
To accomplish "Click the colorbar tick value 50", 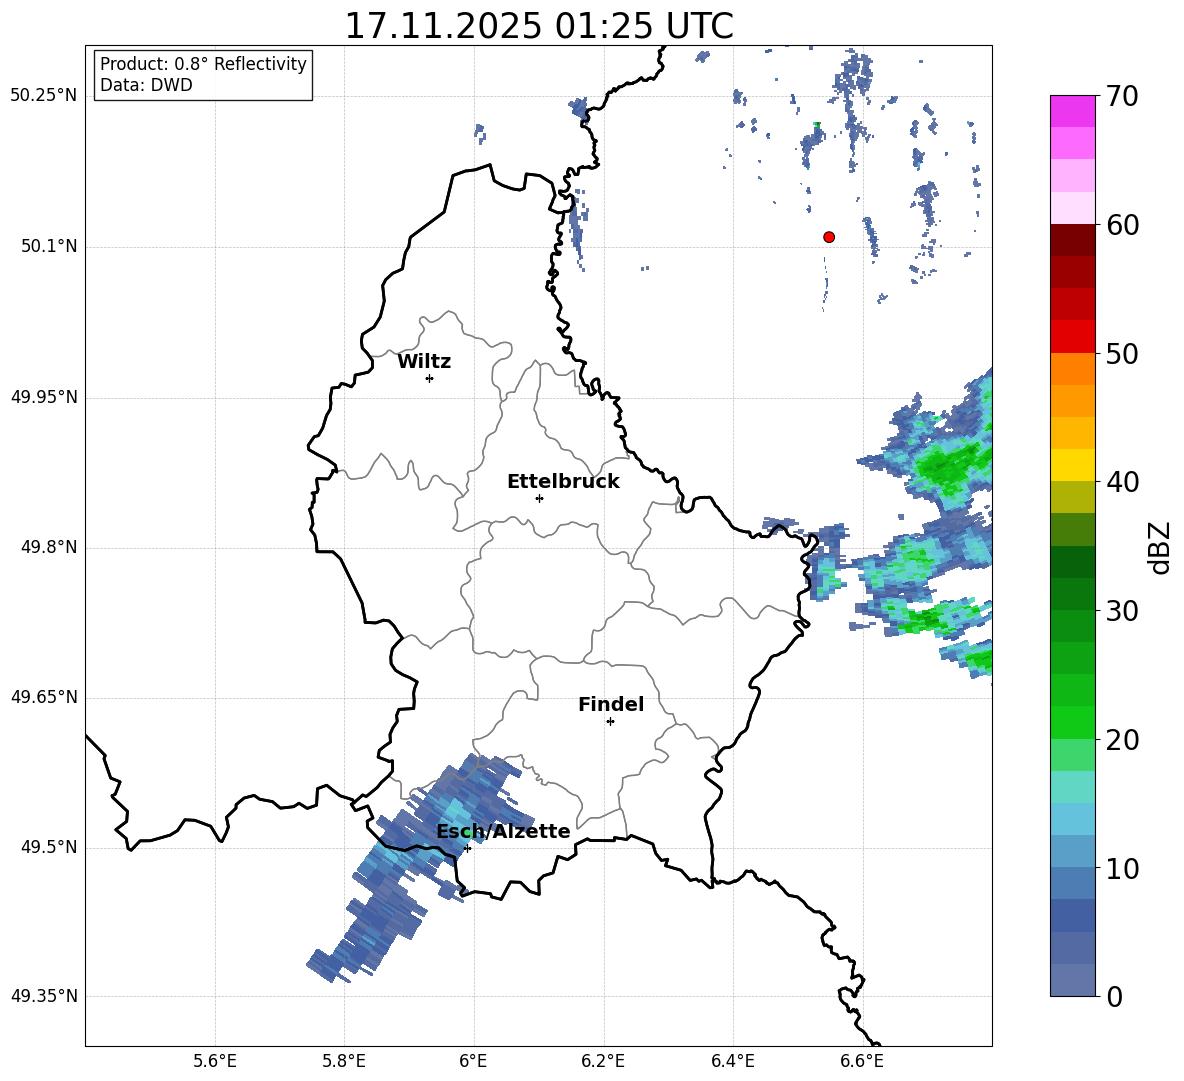I will (1122, 354).
